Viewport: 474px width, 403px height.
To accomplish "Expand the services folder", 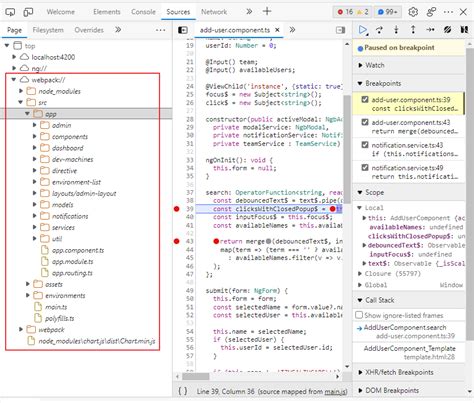I will point(34,227).
